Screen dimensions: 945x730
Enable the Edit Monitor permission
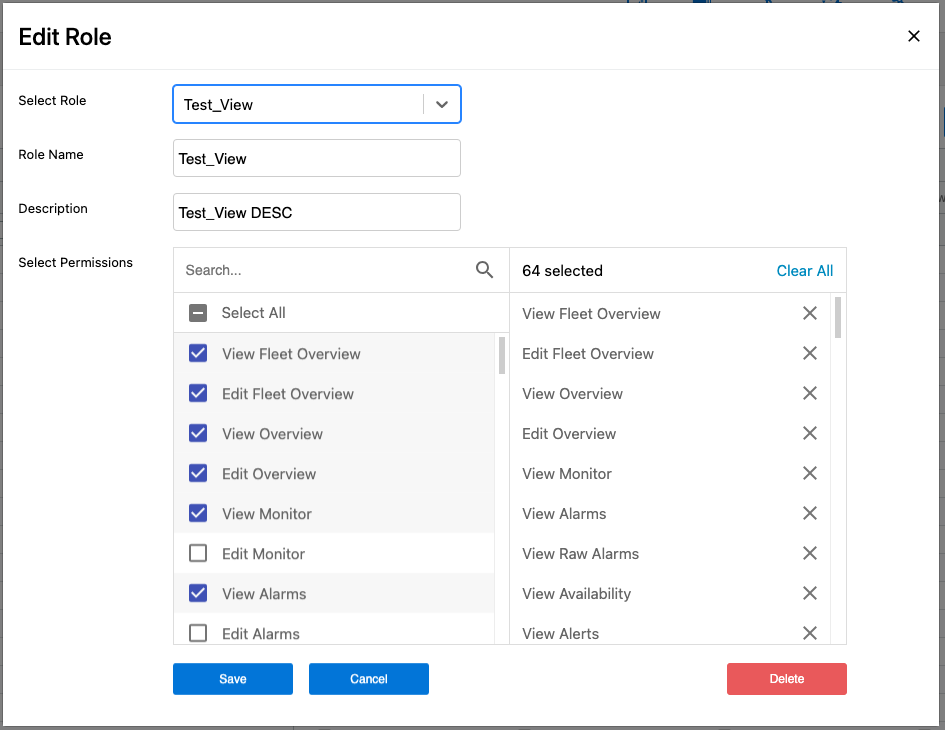[x=198, y=553]
